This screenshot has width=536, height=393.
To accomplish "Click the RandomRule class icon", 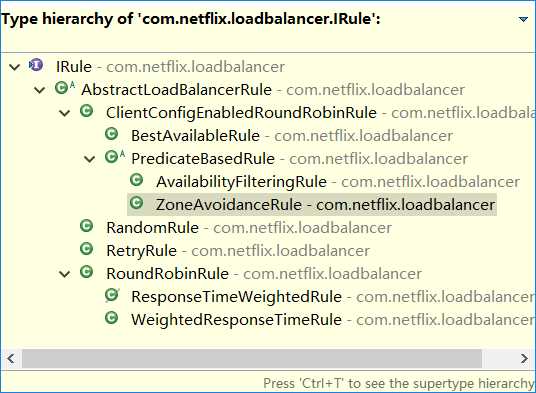I will pos(86,226).
